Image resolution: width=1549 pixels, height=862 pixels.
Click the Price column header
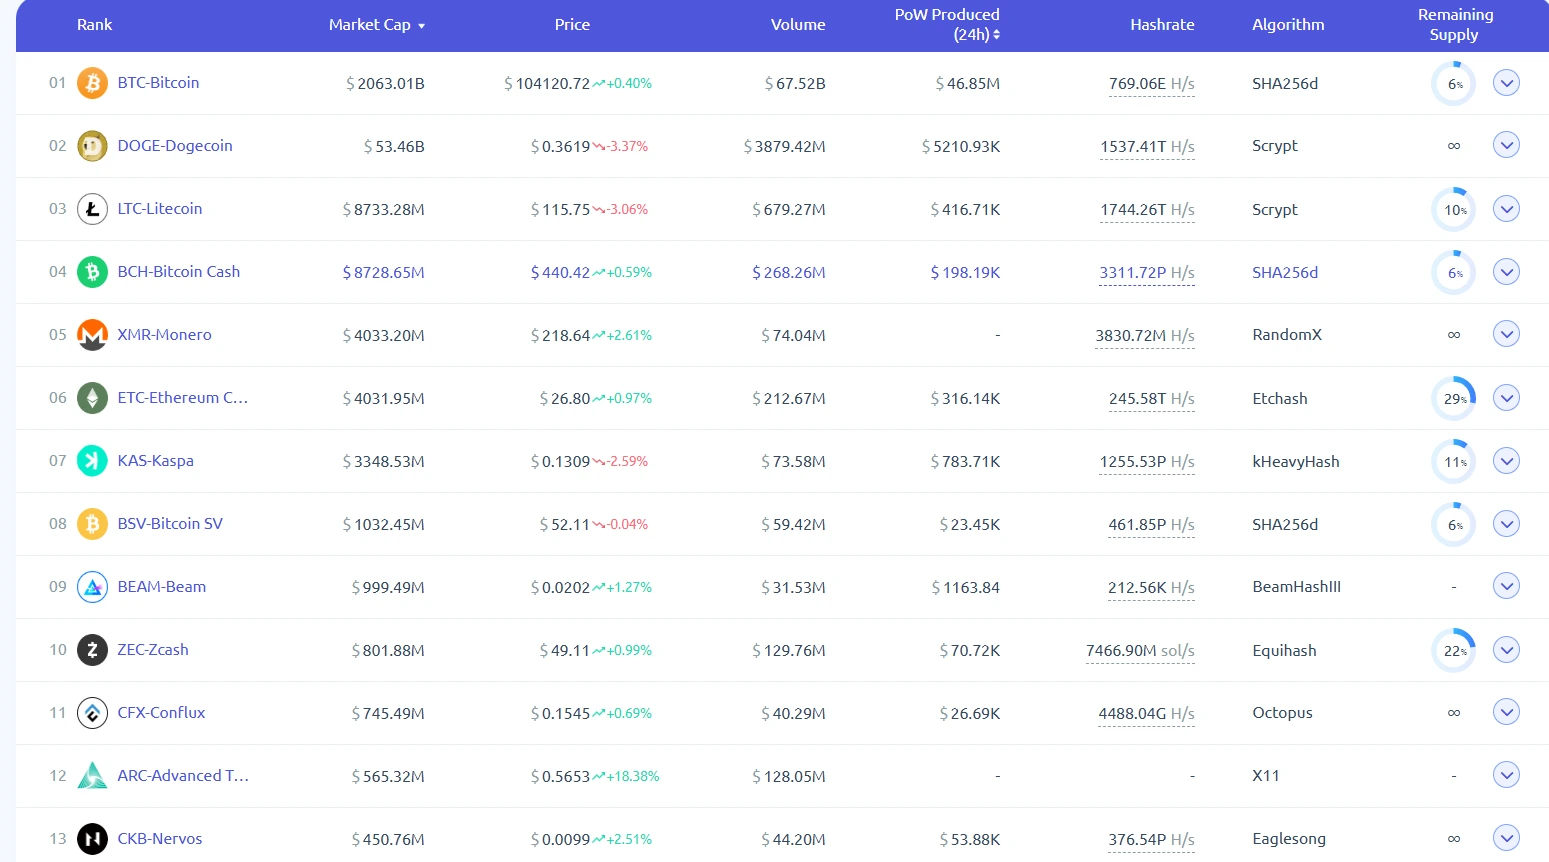[572, 25]
